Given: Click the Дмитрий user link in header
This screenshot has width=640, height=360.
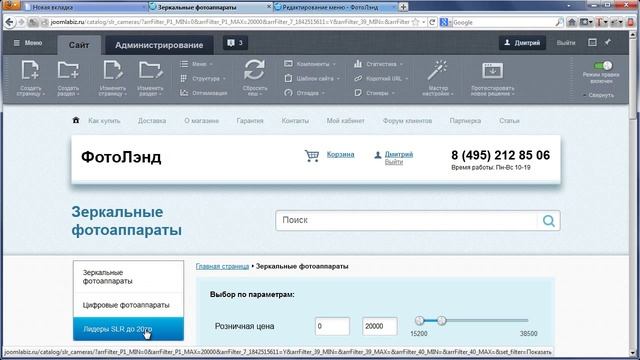Looking at the screenshot, I should (399, 154).
